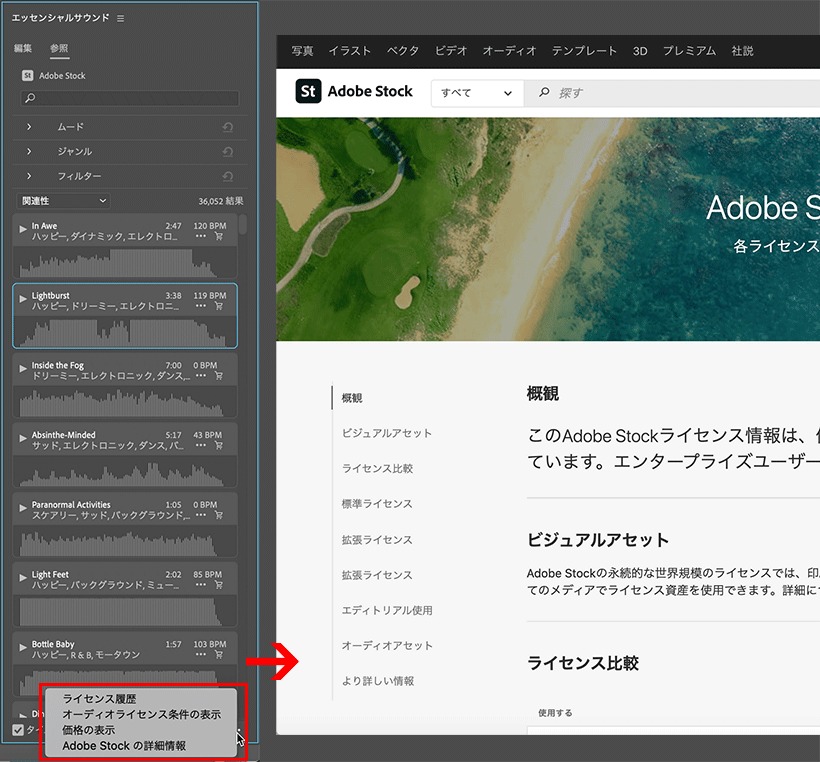Viewport: 820px width, 762px height.
Task: Open more options for Inside the Fog
Action: coord(201,376)
